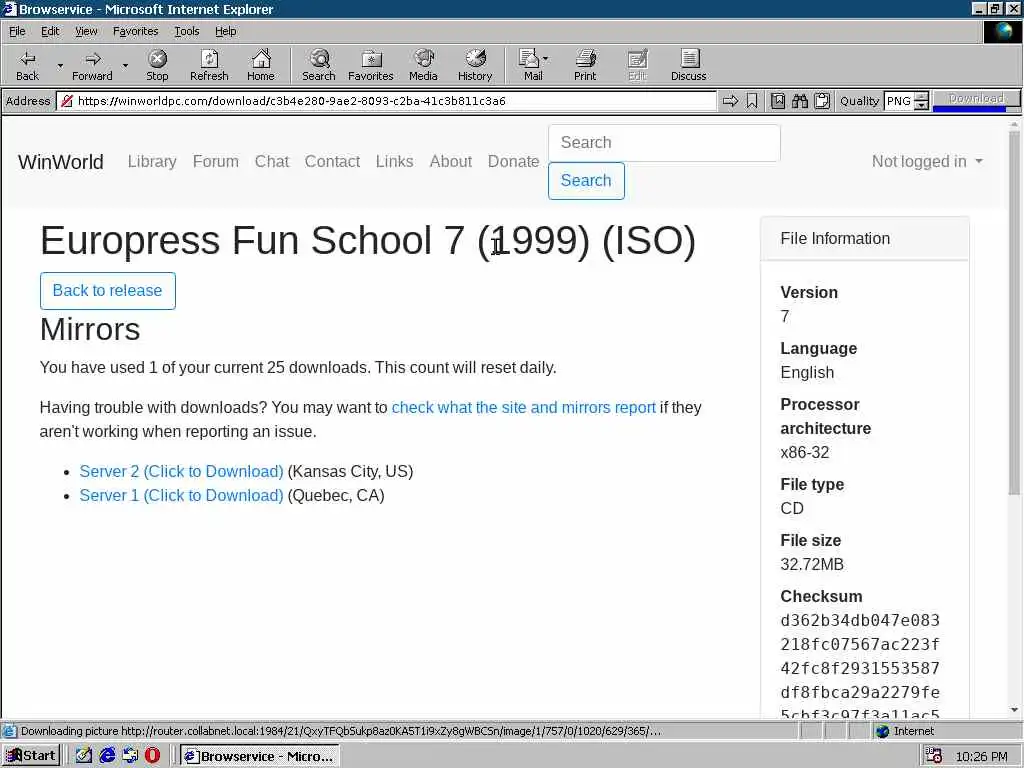Open the File menu
Screen dimensions: 1024x768
pyautogui.click(x=17, y=31)
